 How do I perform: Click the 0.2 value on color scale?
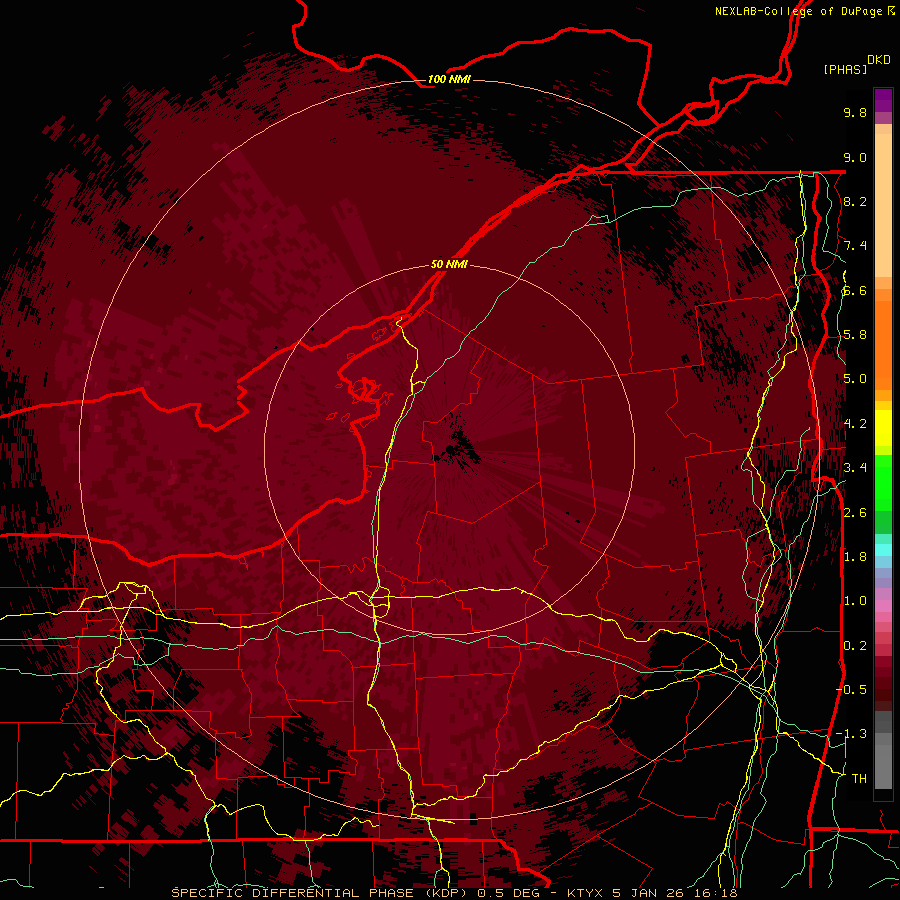coord(855,646)
